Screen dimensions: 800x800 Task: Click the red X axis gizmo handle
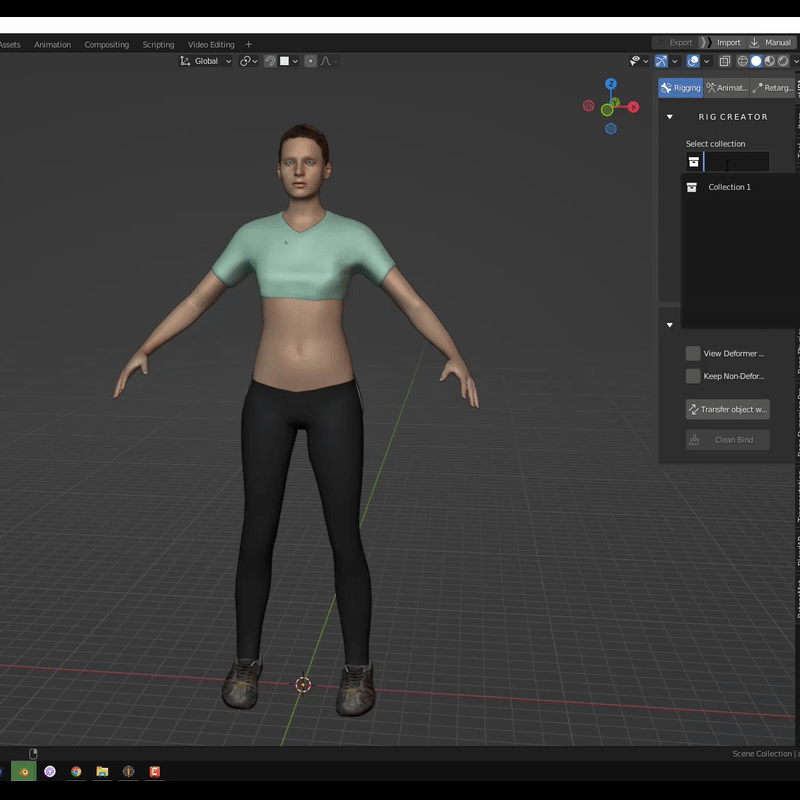[633, 106]
